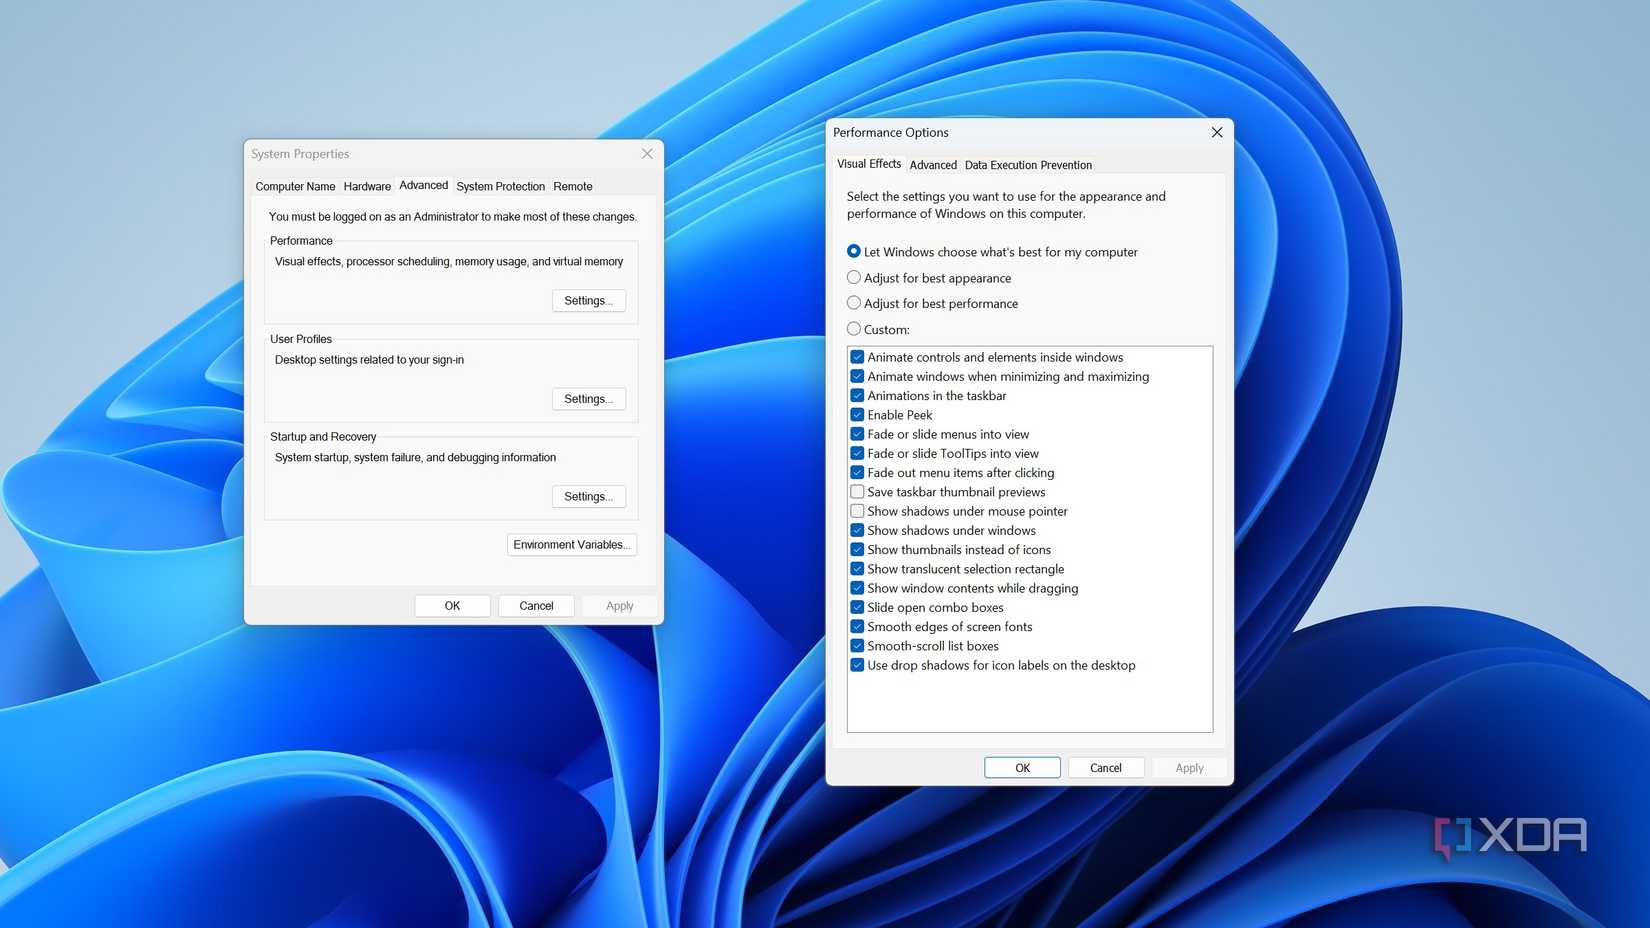1650x928 pixels.
Task: Switch to Visual Effects tab
Action: [x=869, y=164]
